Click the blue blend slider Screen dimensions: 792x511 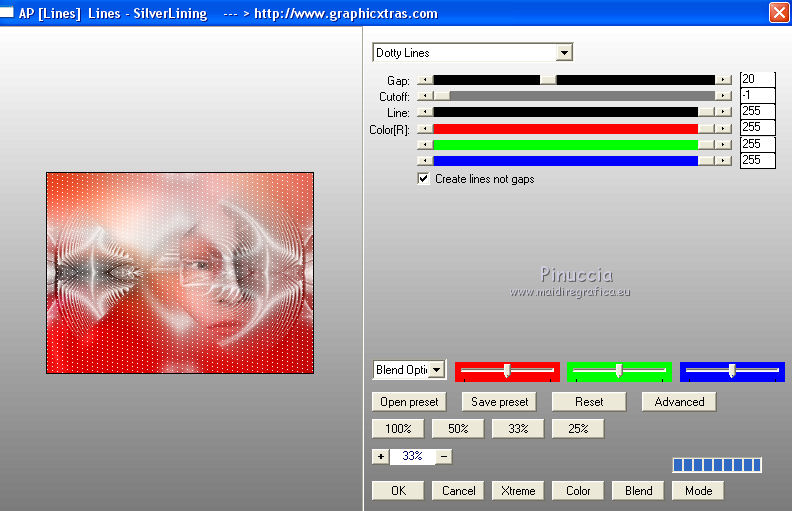coord(732,371)
